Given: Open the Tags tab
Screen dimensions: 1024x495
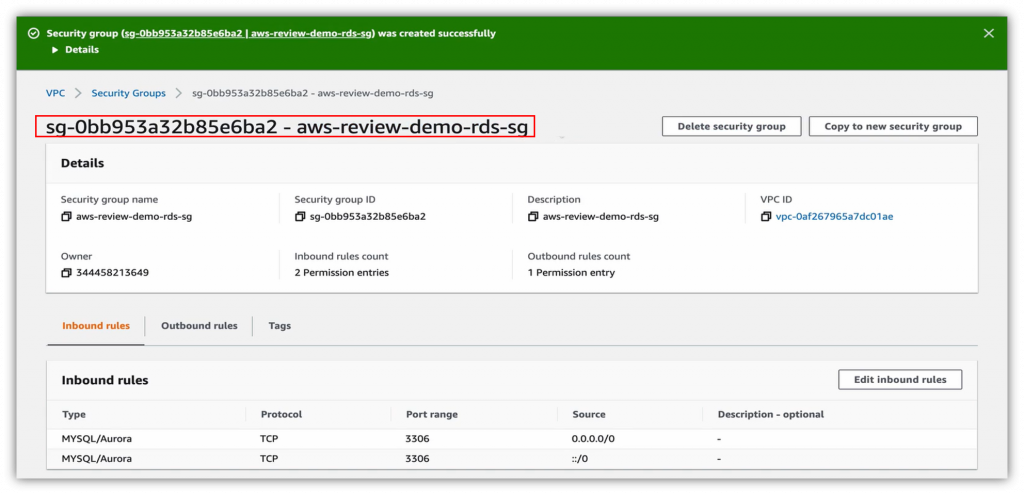Looking at the screenshot, I should tap(280, 326).
